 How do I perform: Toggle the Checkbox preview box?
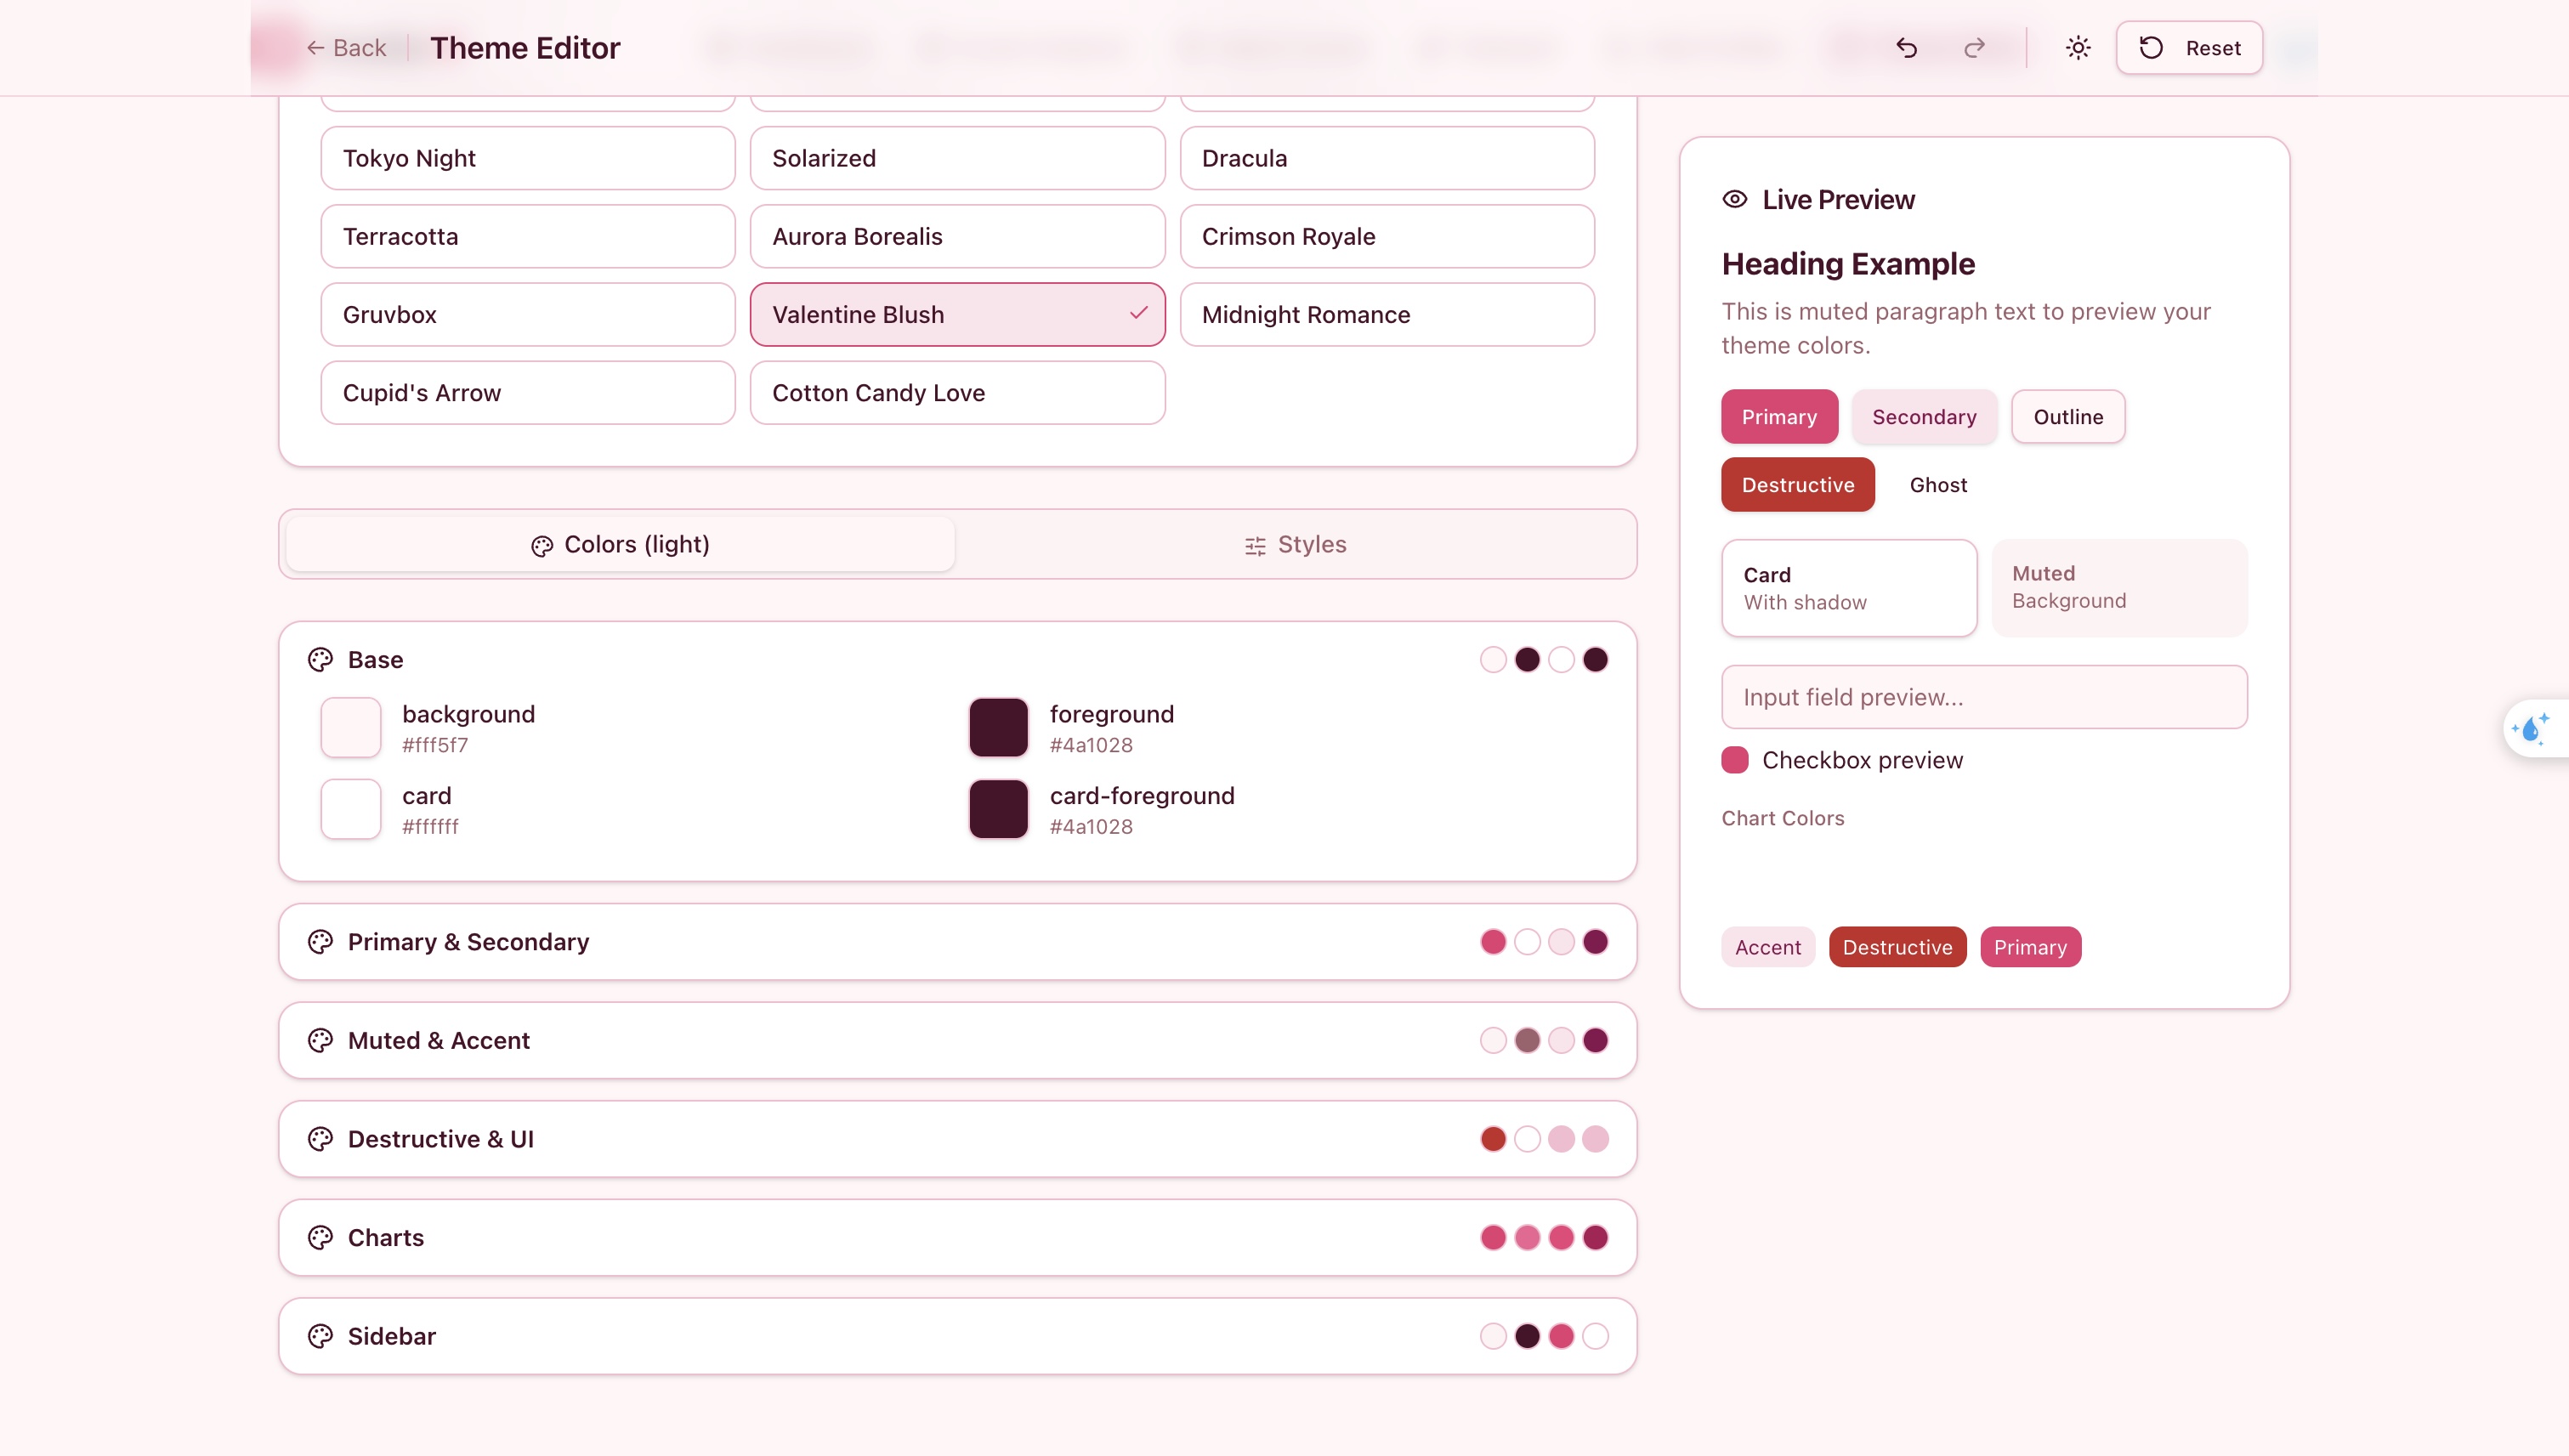(1735, 760)
